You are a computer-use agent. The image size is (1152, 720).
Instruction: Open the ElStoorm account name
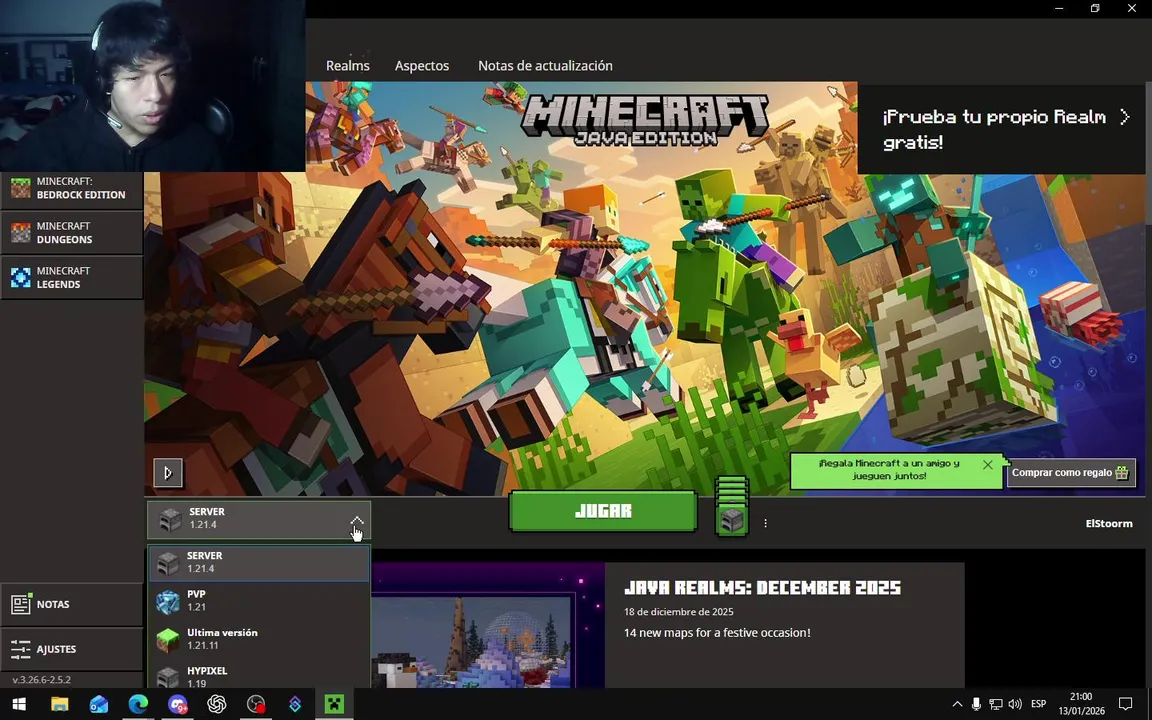click(1109, 523)
